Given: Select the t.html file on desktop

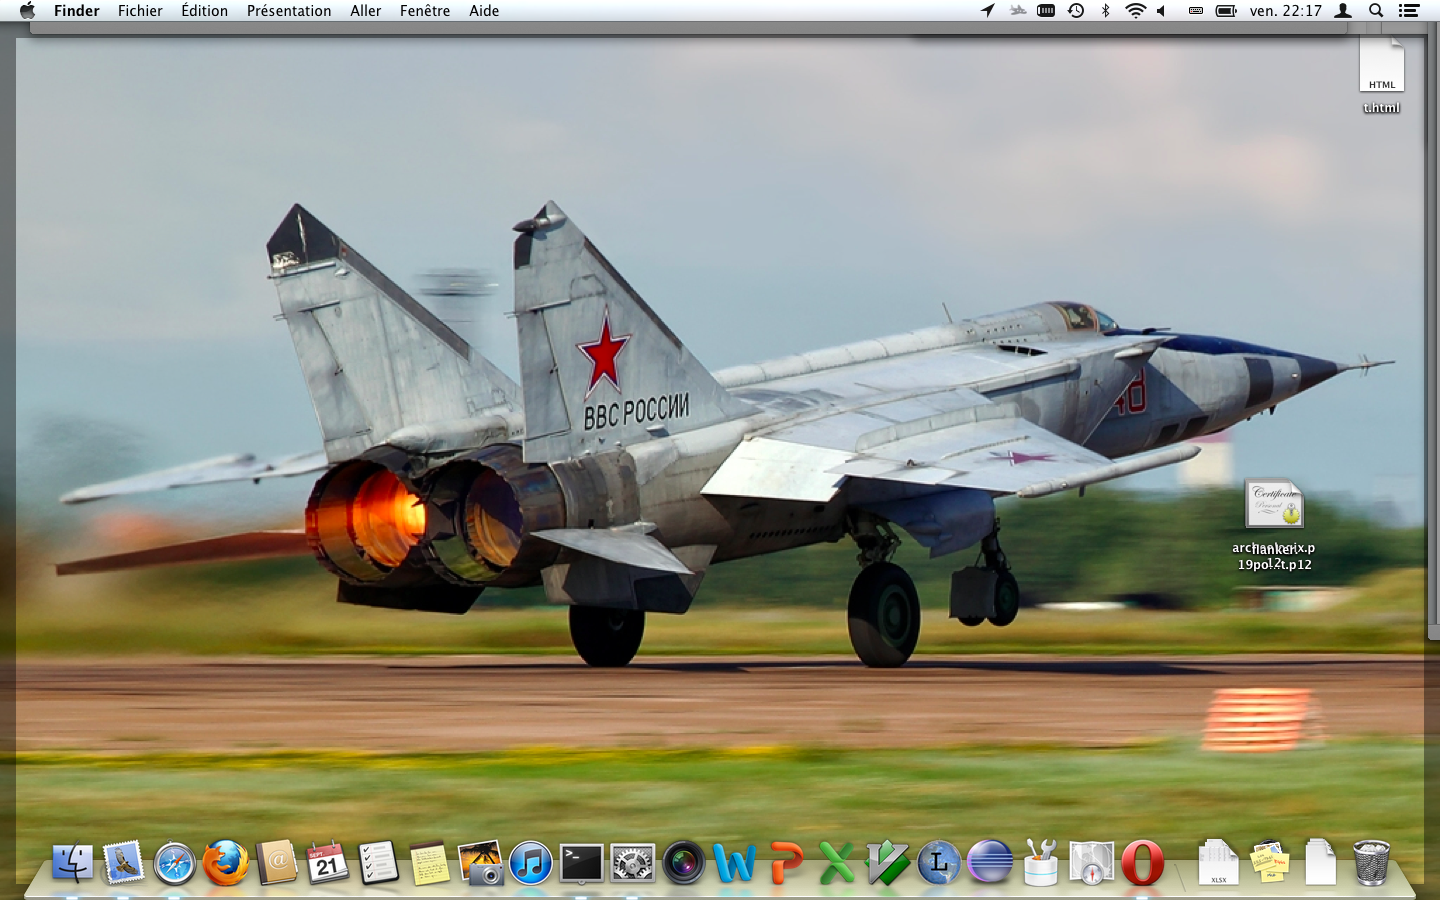Looking at the screenshot, I should [x=1381, y=70].
